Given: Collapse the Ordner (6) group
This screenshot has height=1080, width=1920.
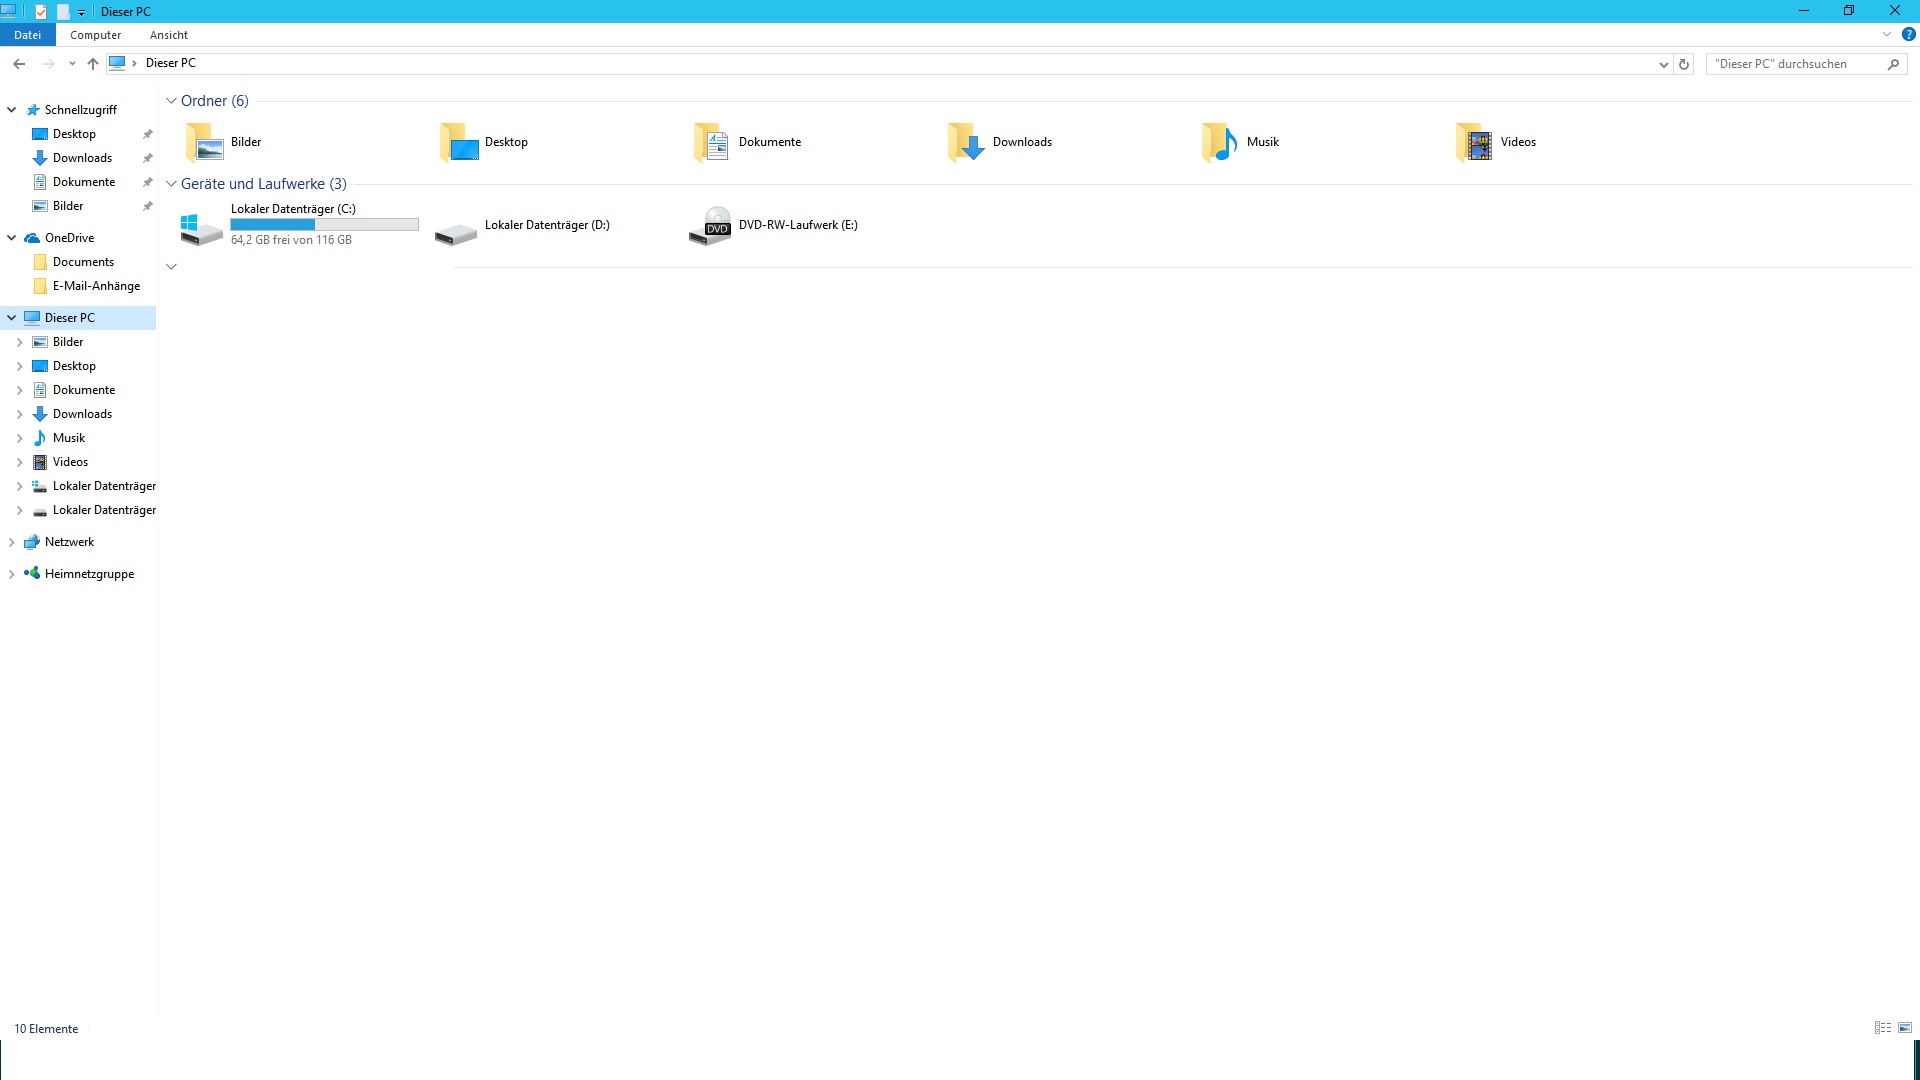Looking at the screenshot, I should pyautogui.click(x=171, y=101).
